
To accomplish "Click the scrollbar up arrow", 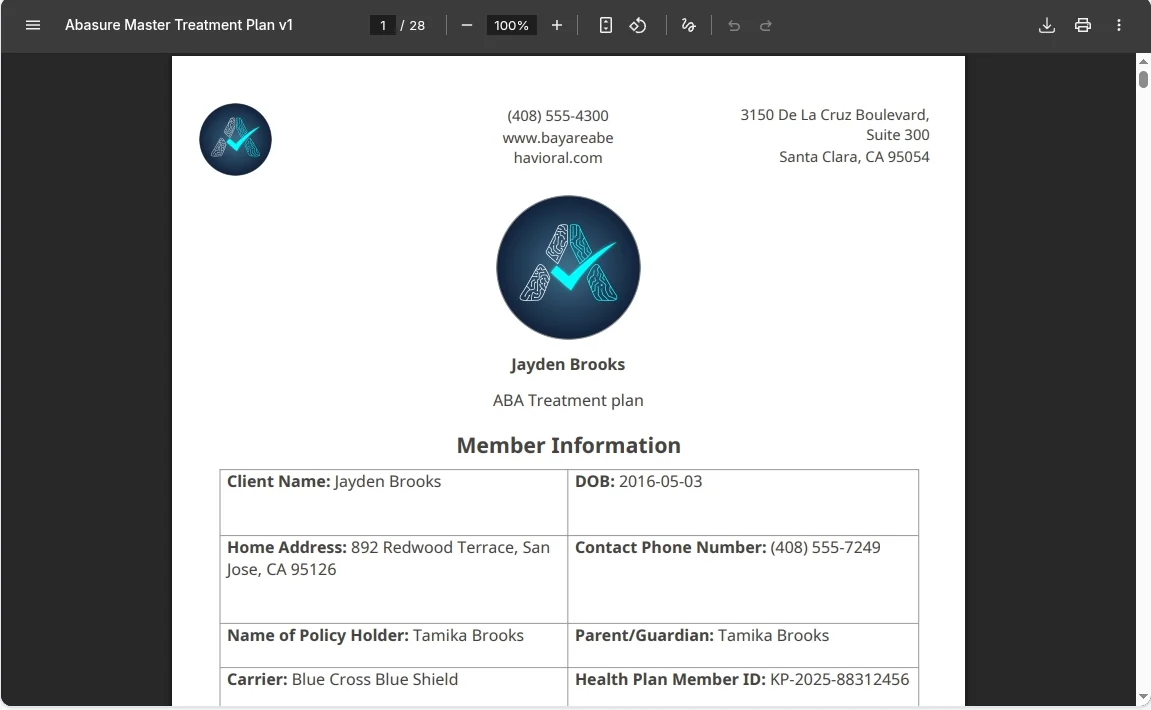I will pyautogui.click(x=1143, y=62).
